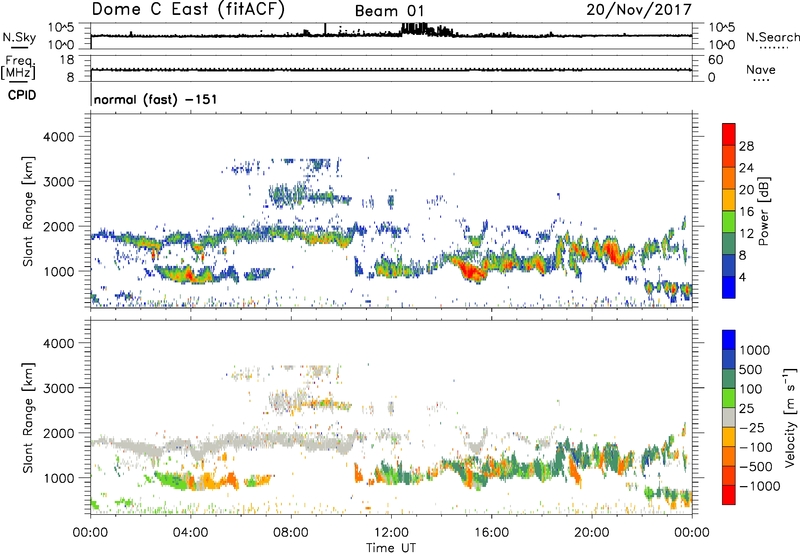
Task: Click the light green segment of power colorbar
Action: click(729, 221)
